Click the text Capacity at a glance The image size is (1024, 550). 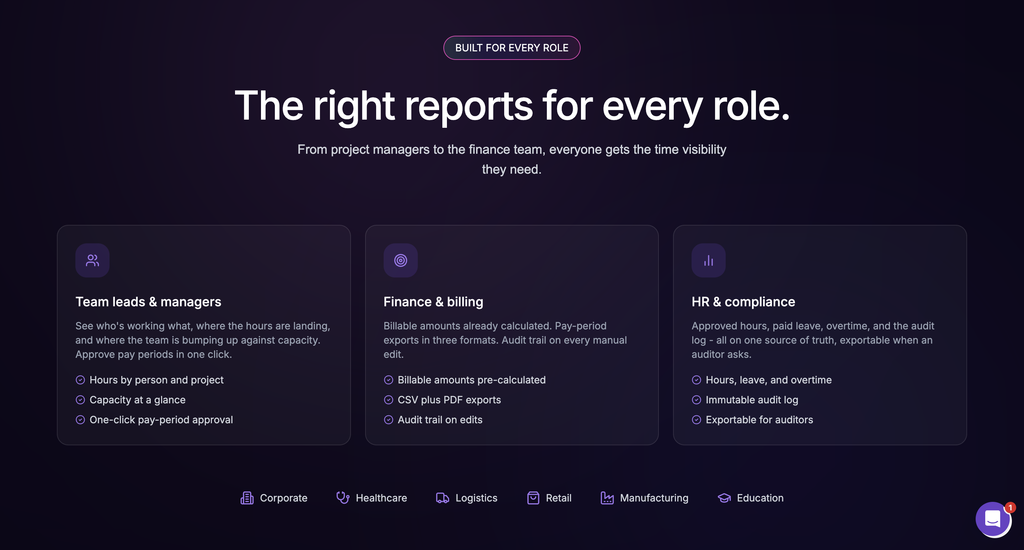137,400
